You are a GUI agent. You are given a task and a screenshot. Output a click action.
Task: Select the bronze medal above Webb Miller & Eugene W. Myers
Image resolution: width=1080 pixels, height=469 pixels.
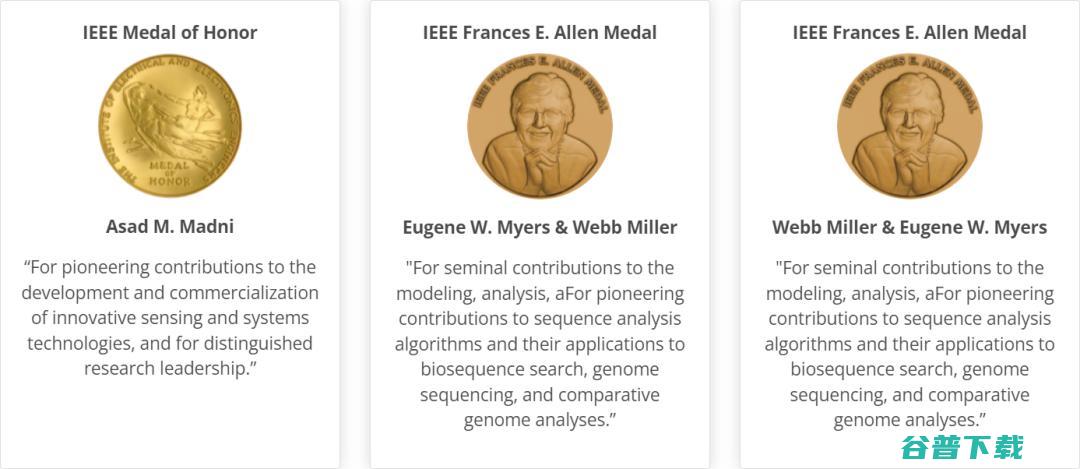[909, 126]
